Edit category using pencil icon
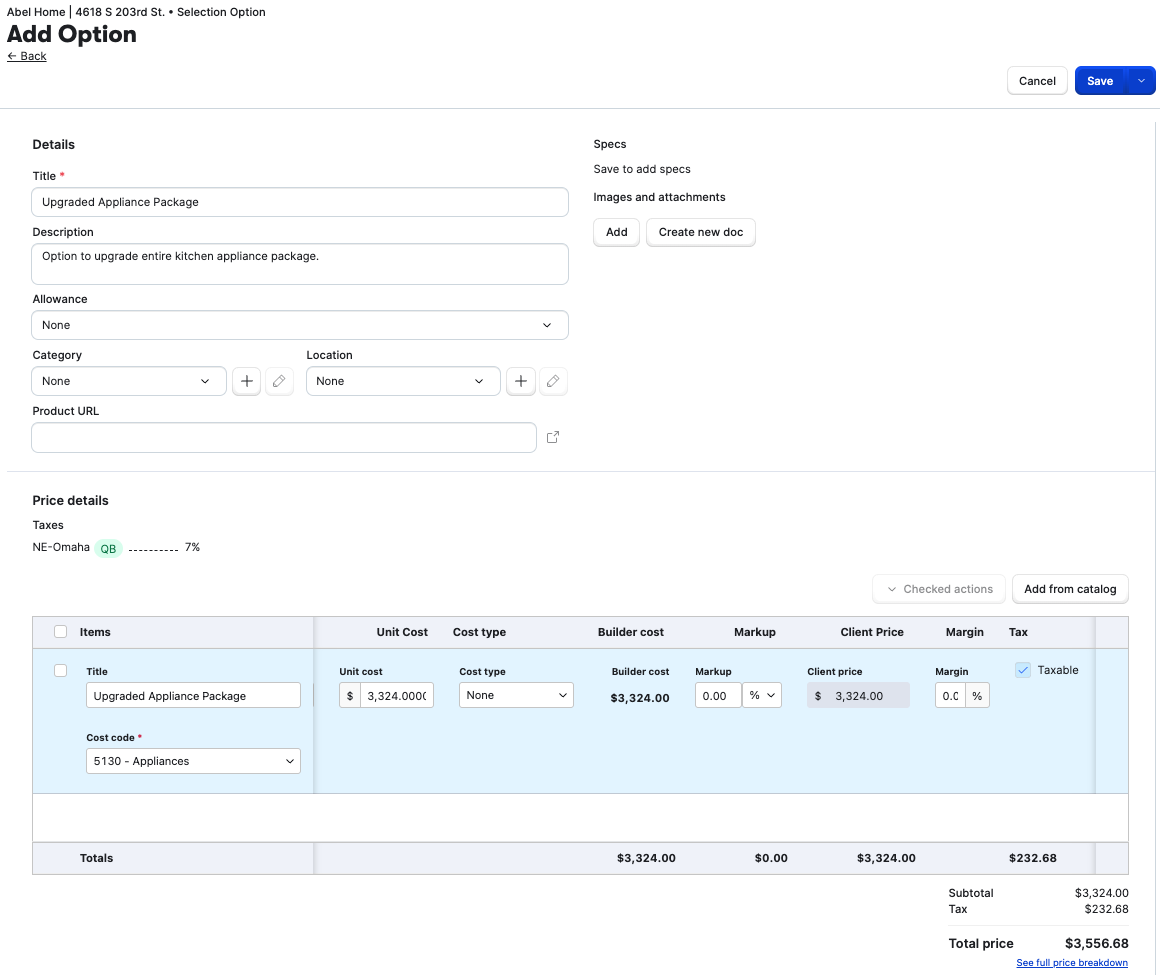Viewport: 1160px width, 975px height. pos(279,381)
